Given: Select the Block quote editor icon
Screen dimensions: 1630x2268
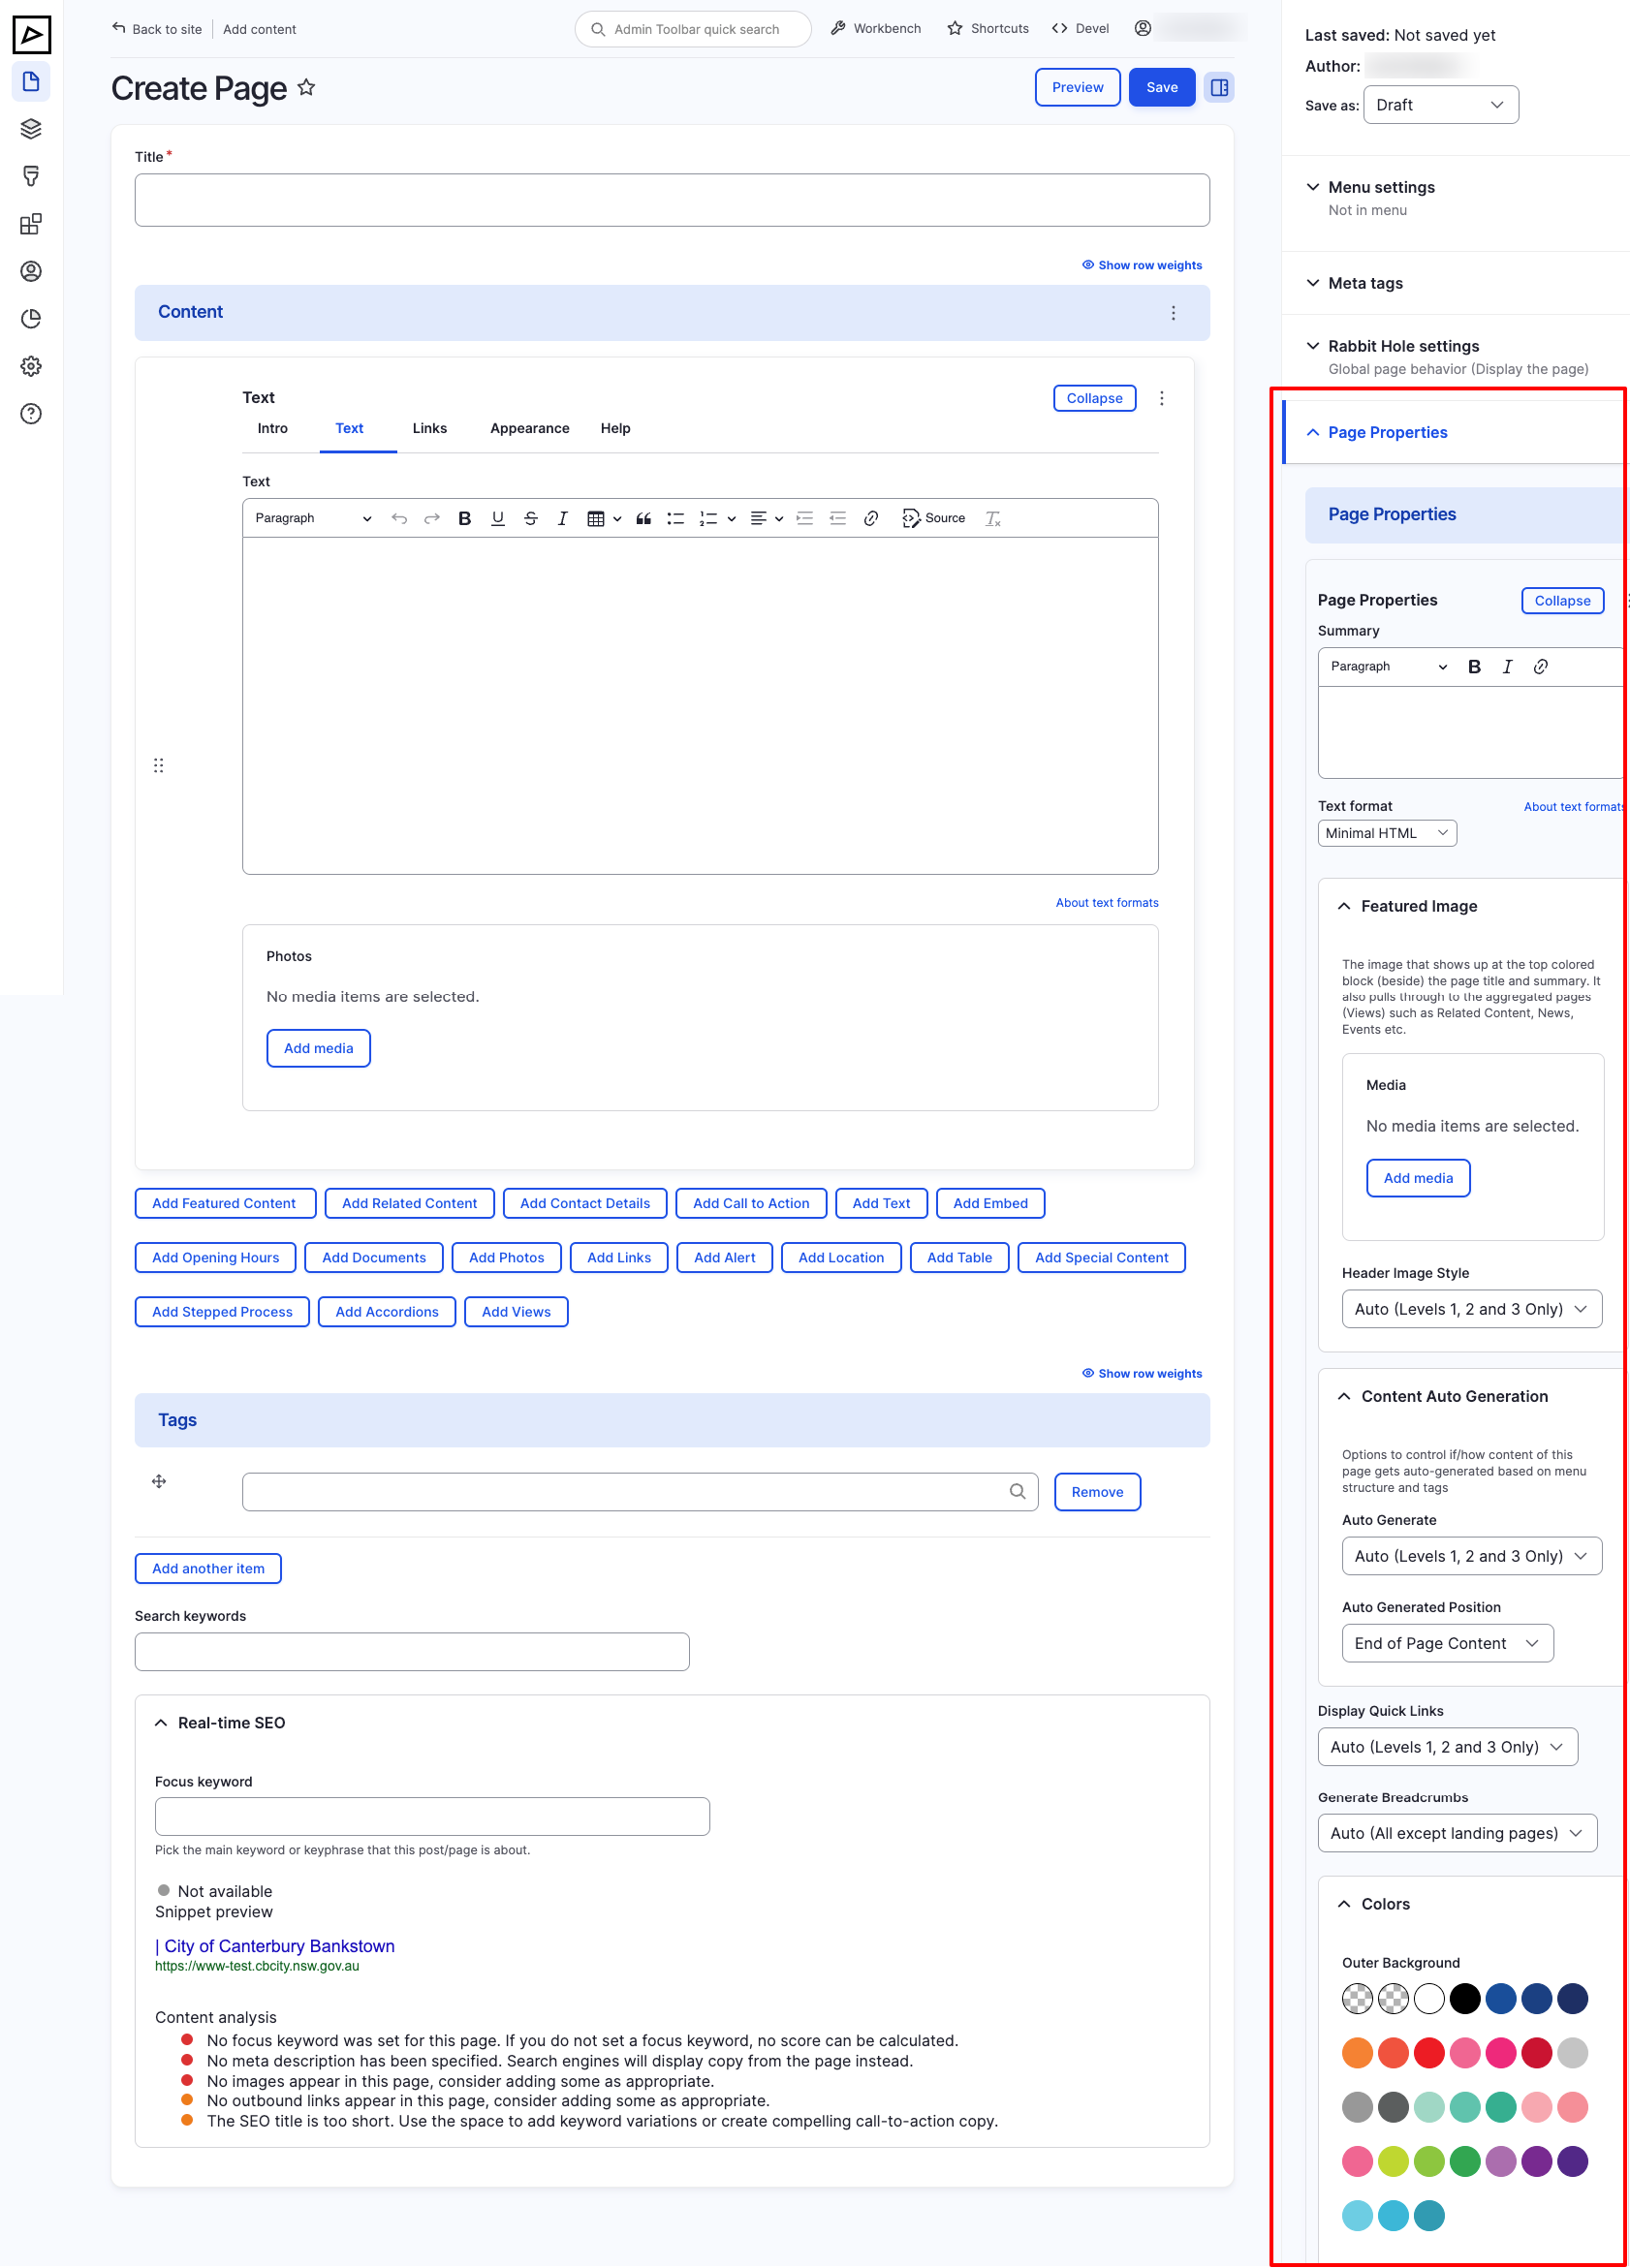Looking at the screenshot, I should click(643, 518).
